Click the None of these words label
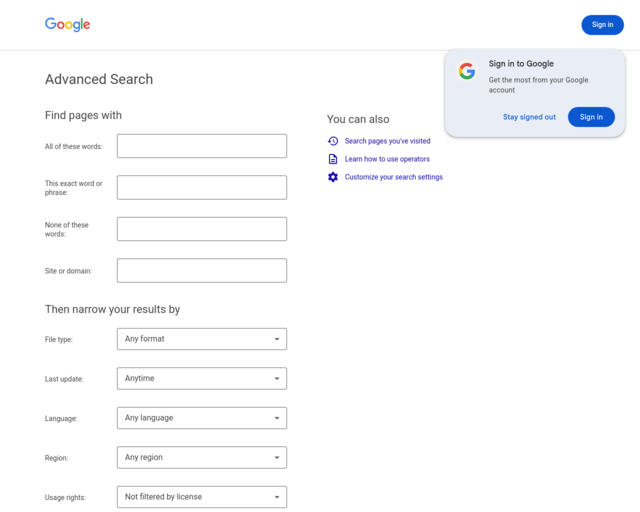The height and width of the screenshot is (512, 640). click(x=67, y=229)
